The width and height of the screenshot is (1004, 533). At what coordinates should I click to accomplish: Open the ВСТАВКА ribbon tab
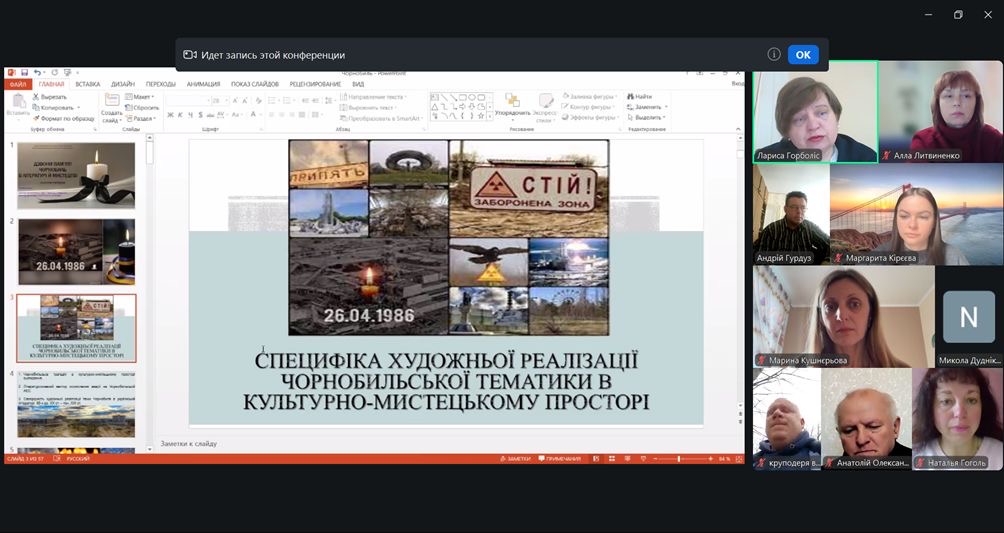[x=87, y=84]
